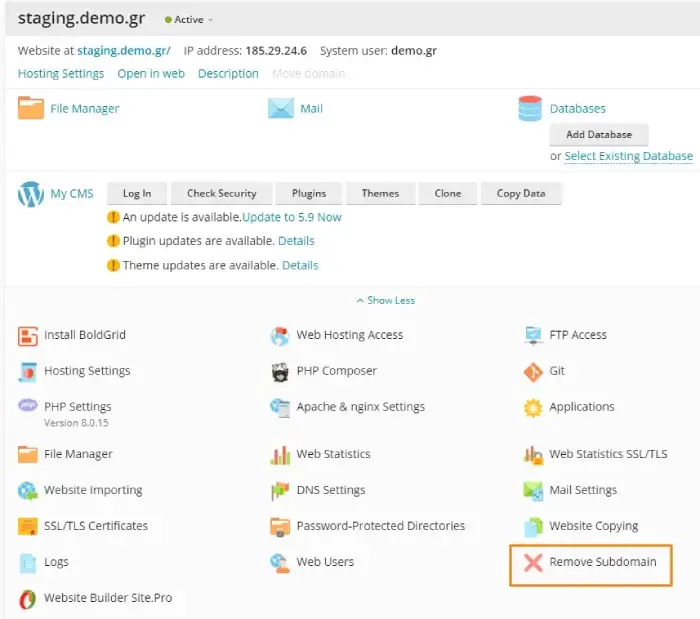700x619 pixels.
Task: Click the Website Importing label
Action: pyautogui.click(x=93, y=490)
